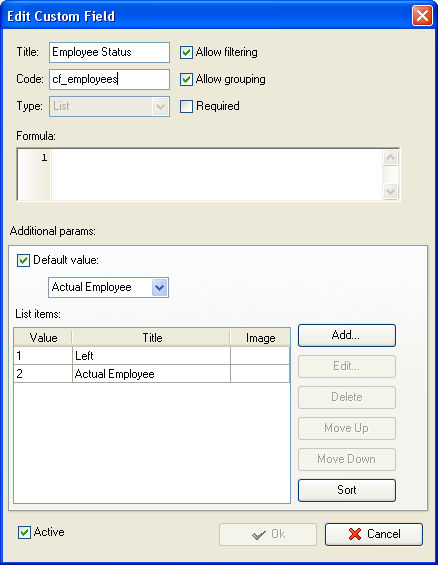Enable the Required checkbox
The image size is (438, 565).
(186, 106)
